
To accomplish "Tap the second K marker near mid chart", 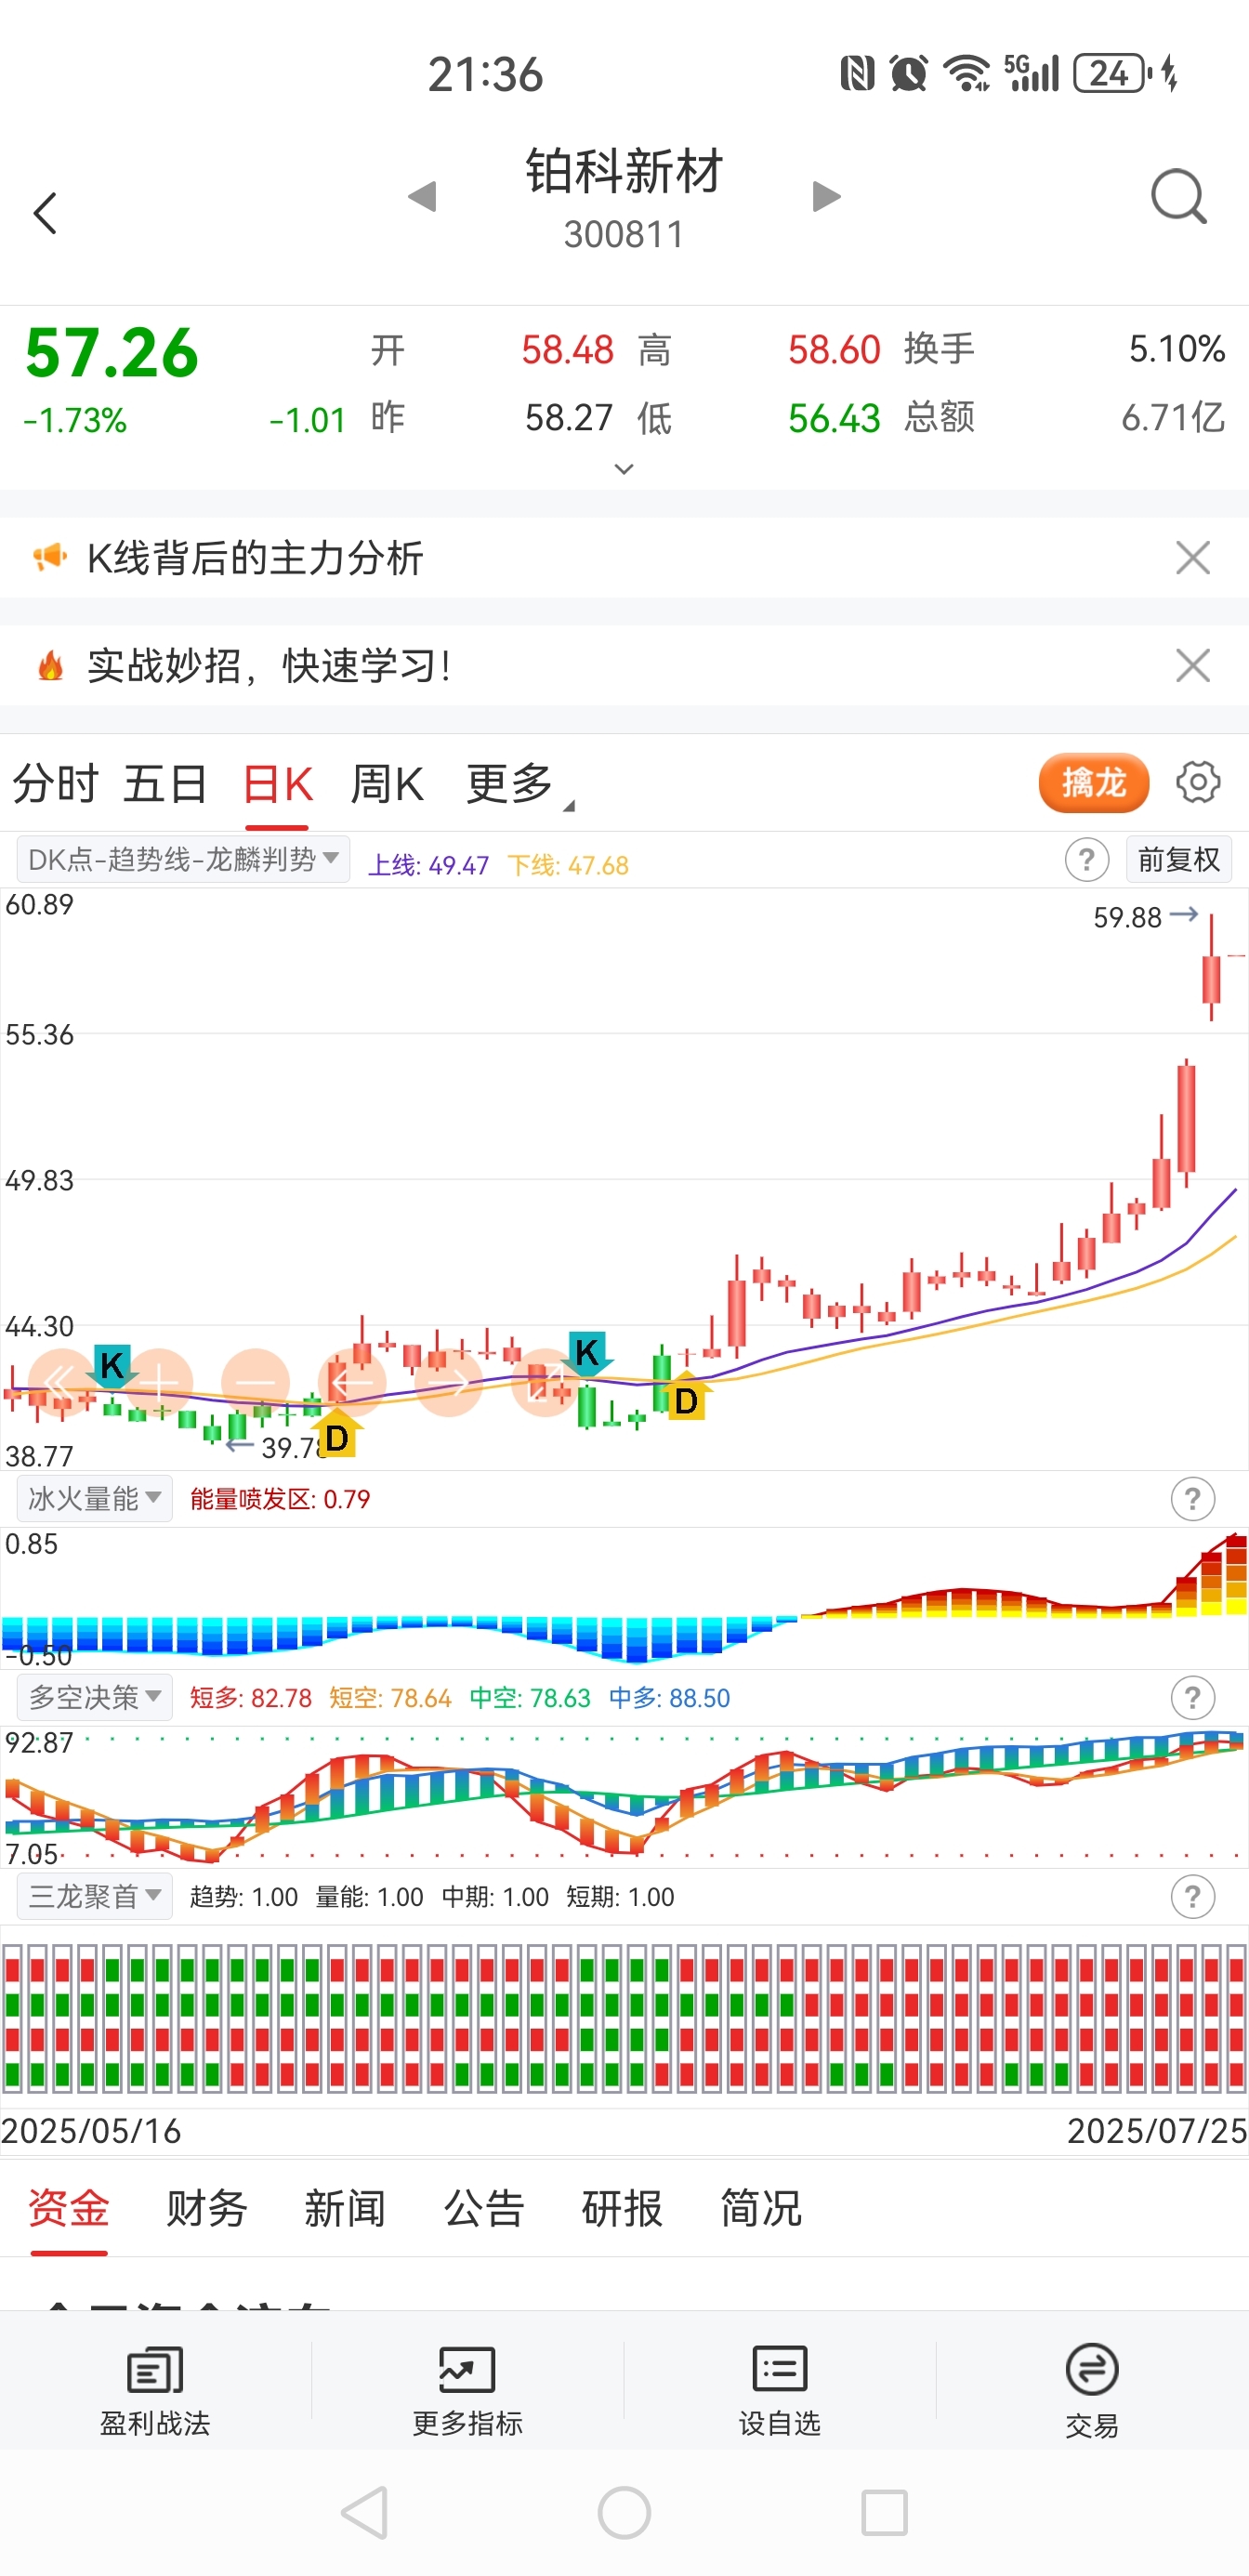I will pyautogui.click(x=587, y=1354).
